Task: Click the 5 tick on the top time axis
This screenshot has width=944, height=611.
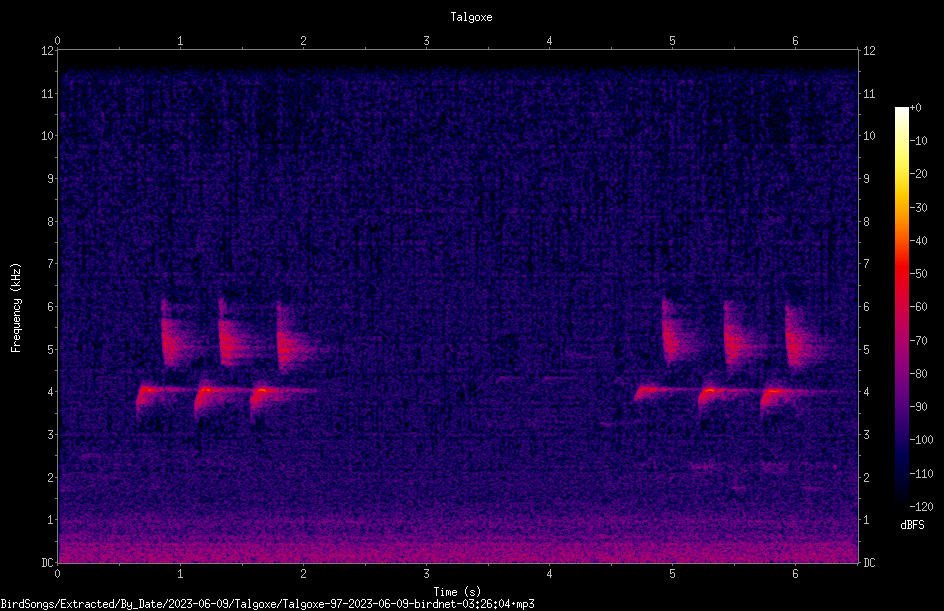Action: (672, 41)
